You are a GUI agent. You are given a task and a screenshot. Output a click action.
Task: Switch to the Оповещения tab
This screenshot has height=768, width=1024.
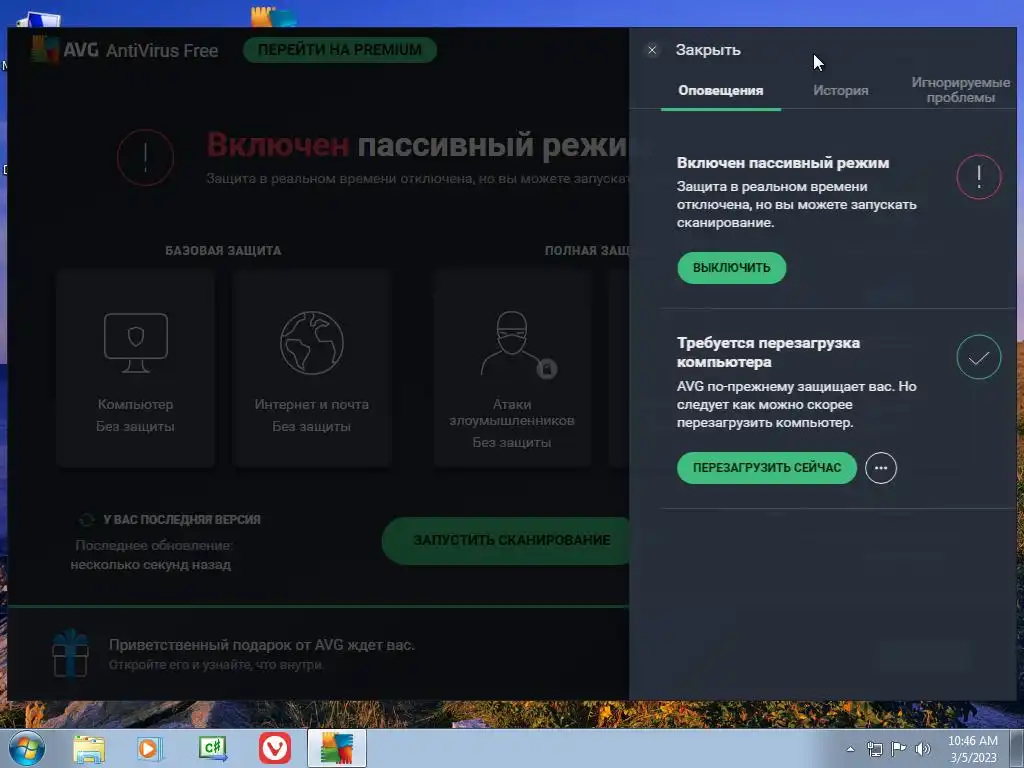[x=720, y=91]
